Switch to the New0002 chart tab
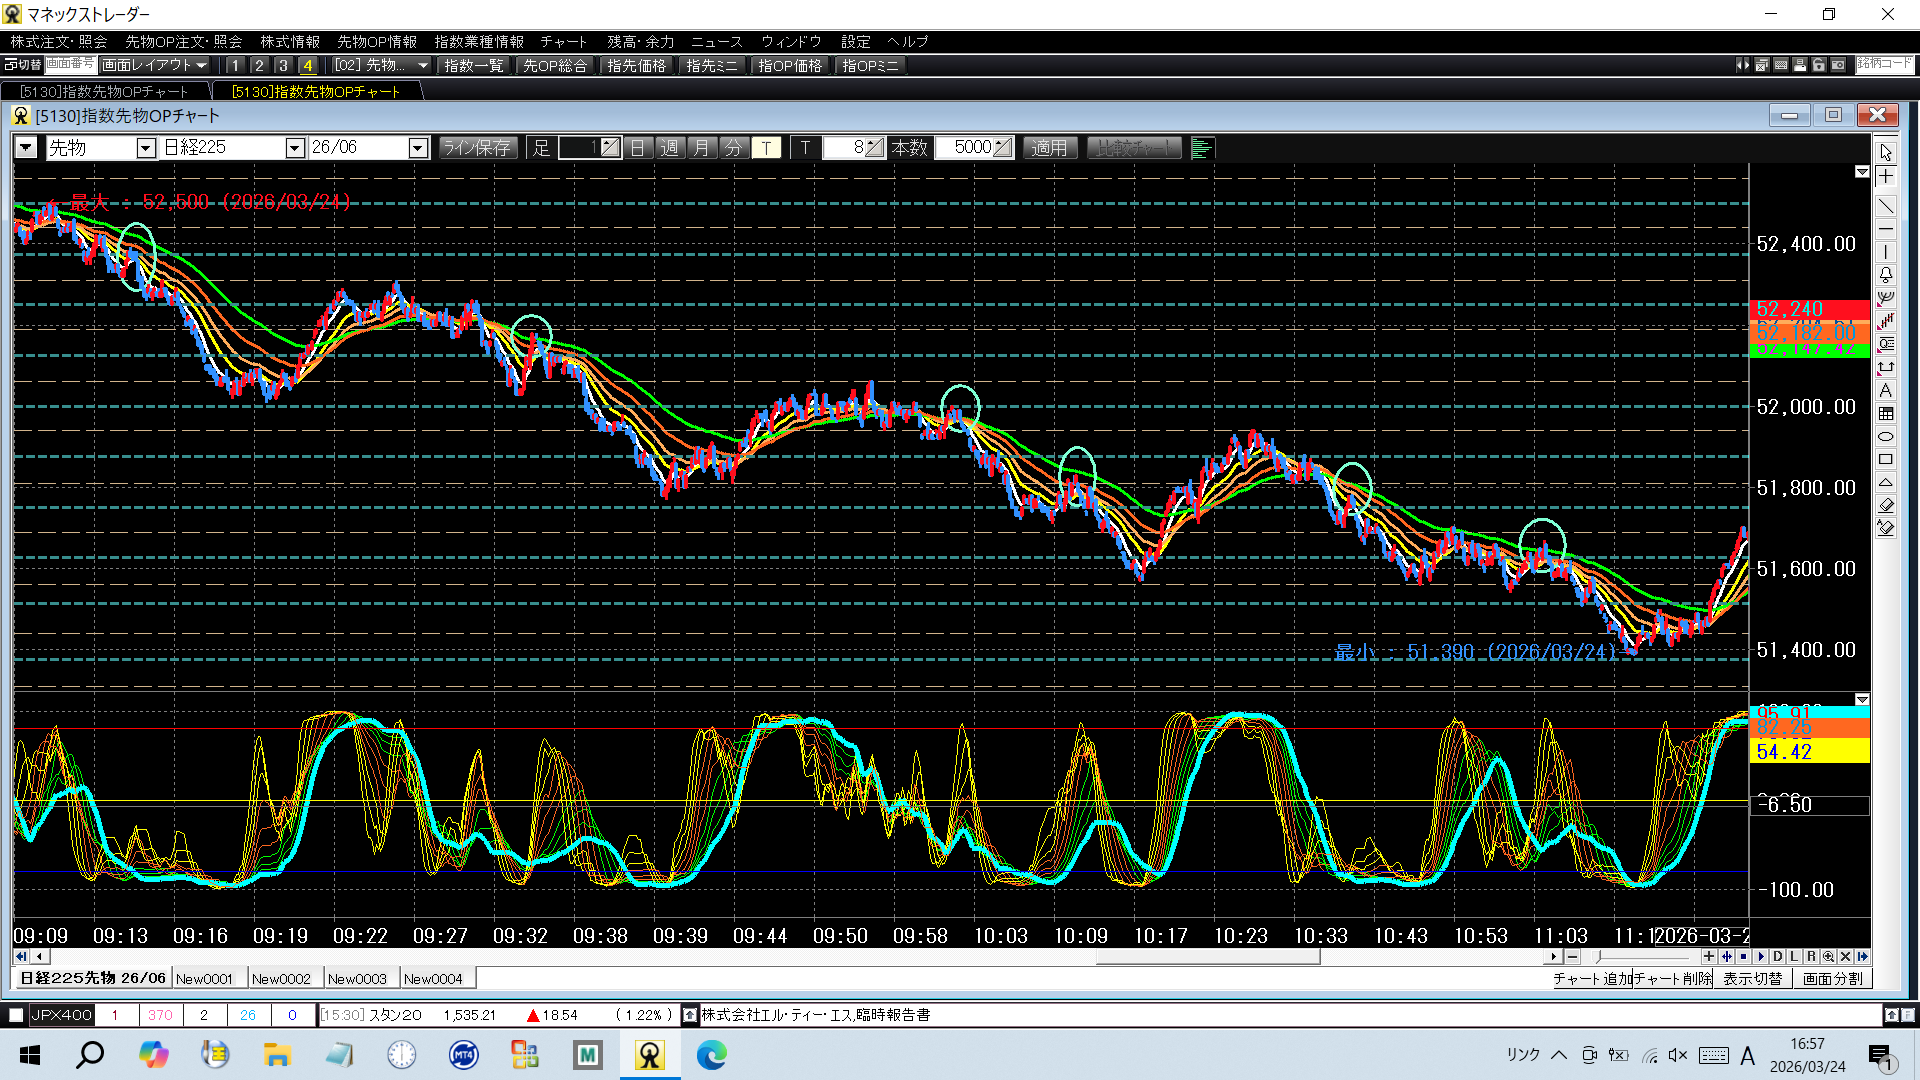 point(281,979)
